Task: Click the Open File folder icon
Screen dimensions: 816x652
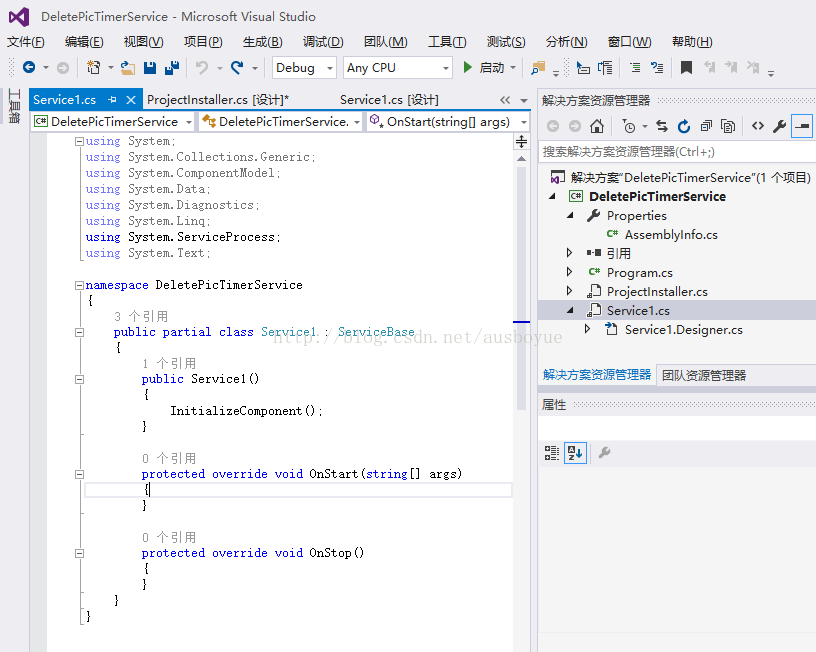Action: 128,68
